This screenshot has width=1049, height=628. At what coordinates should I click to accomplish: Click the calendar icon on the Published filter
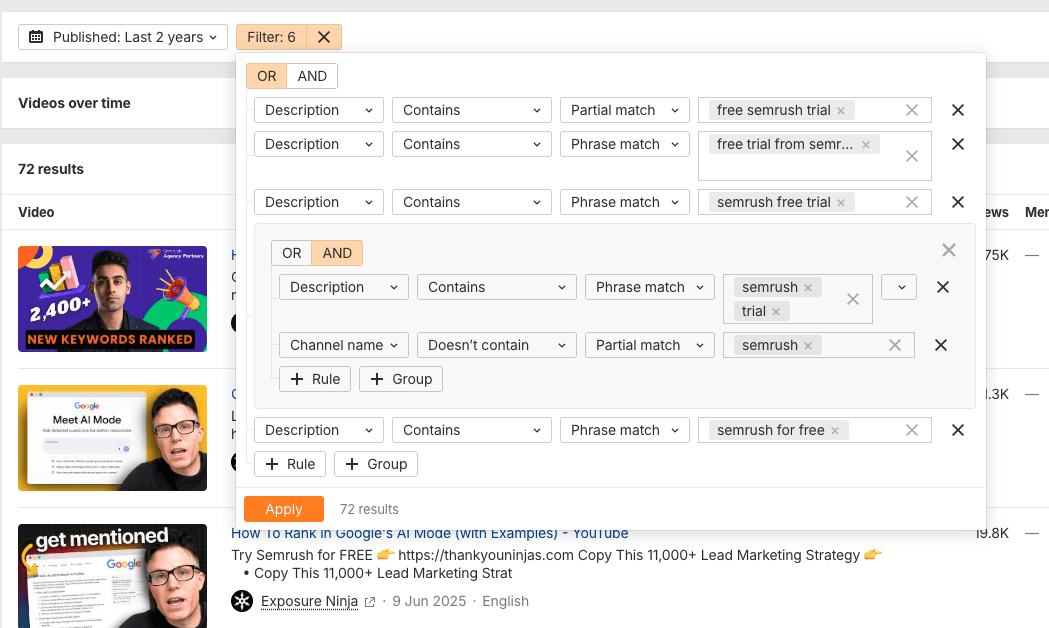coord(35,37)
